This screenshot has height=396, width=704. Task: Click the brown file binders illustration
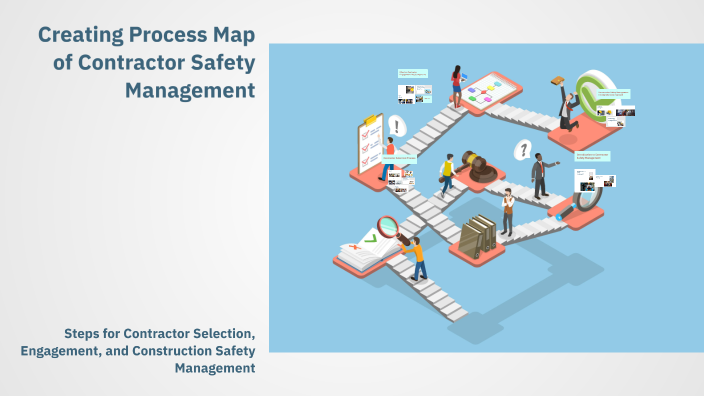click(x=478, y=236)
